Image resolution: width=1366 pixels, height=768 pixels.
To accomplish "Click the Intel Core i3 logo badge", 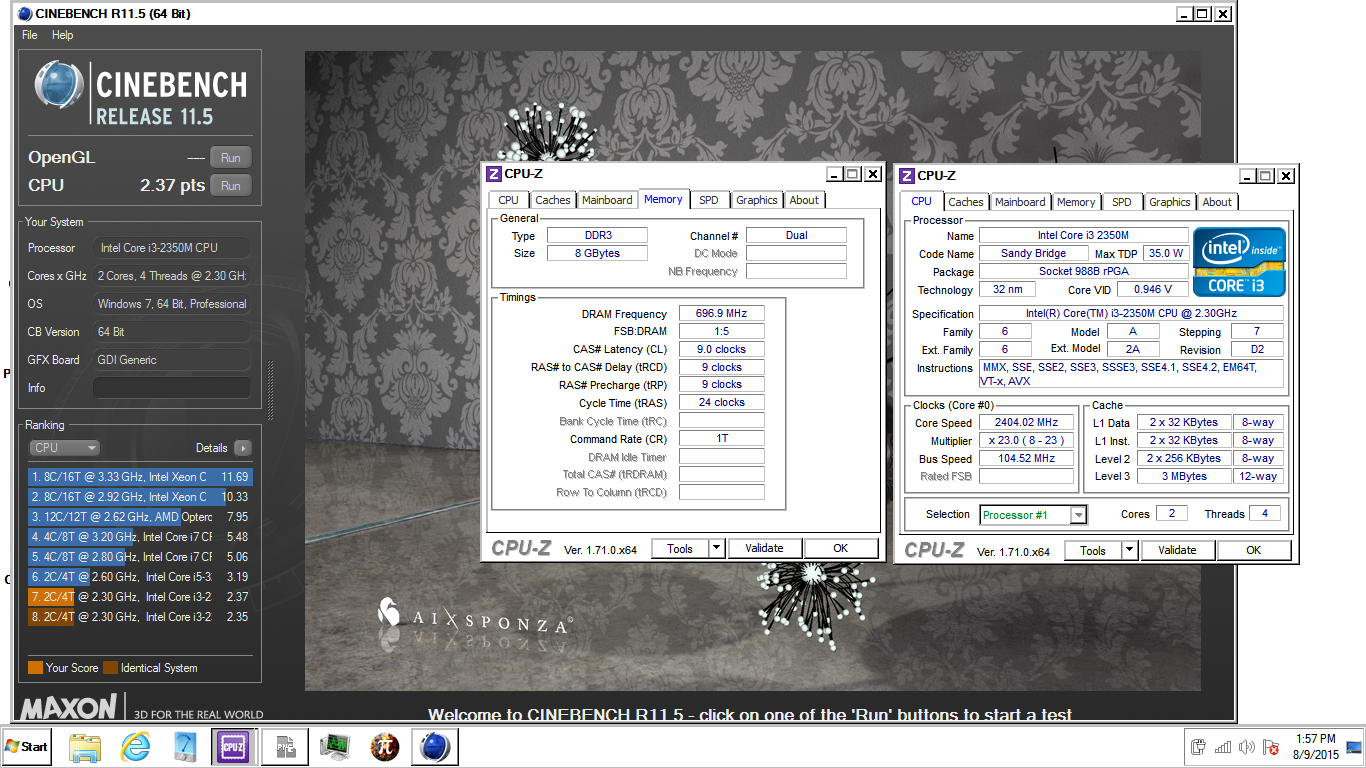I will click(1239, 262).
